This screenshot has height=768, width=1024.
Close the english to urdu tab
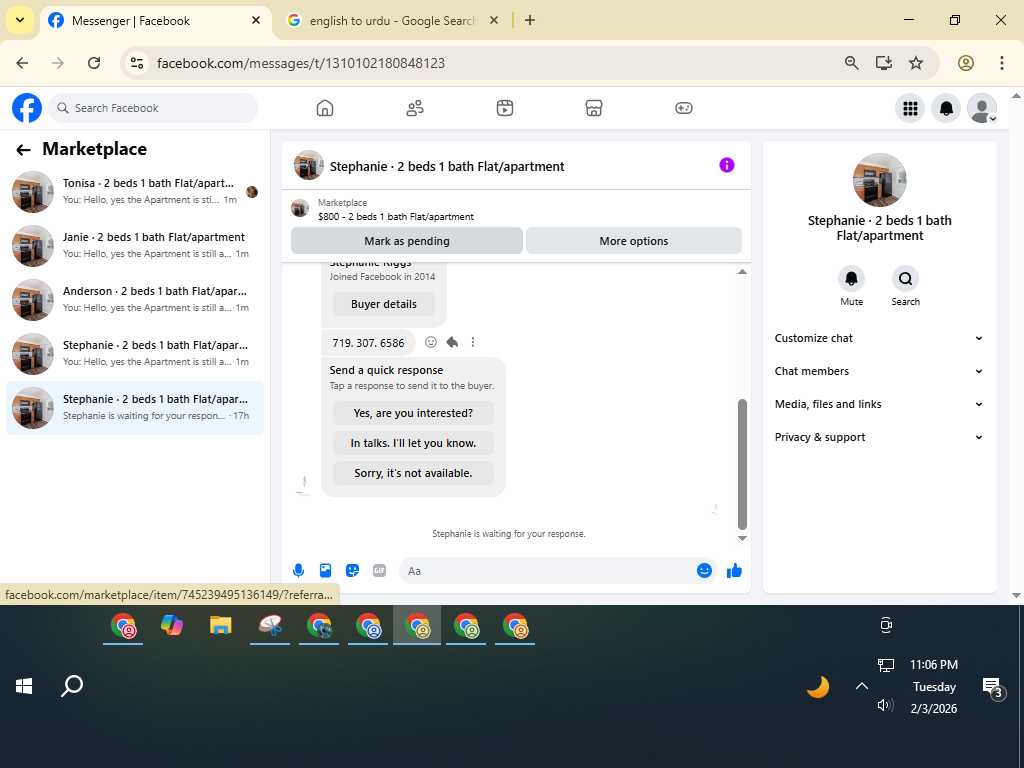pos(494,20)
